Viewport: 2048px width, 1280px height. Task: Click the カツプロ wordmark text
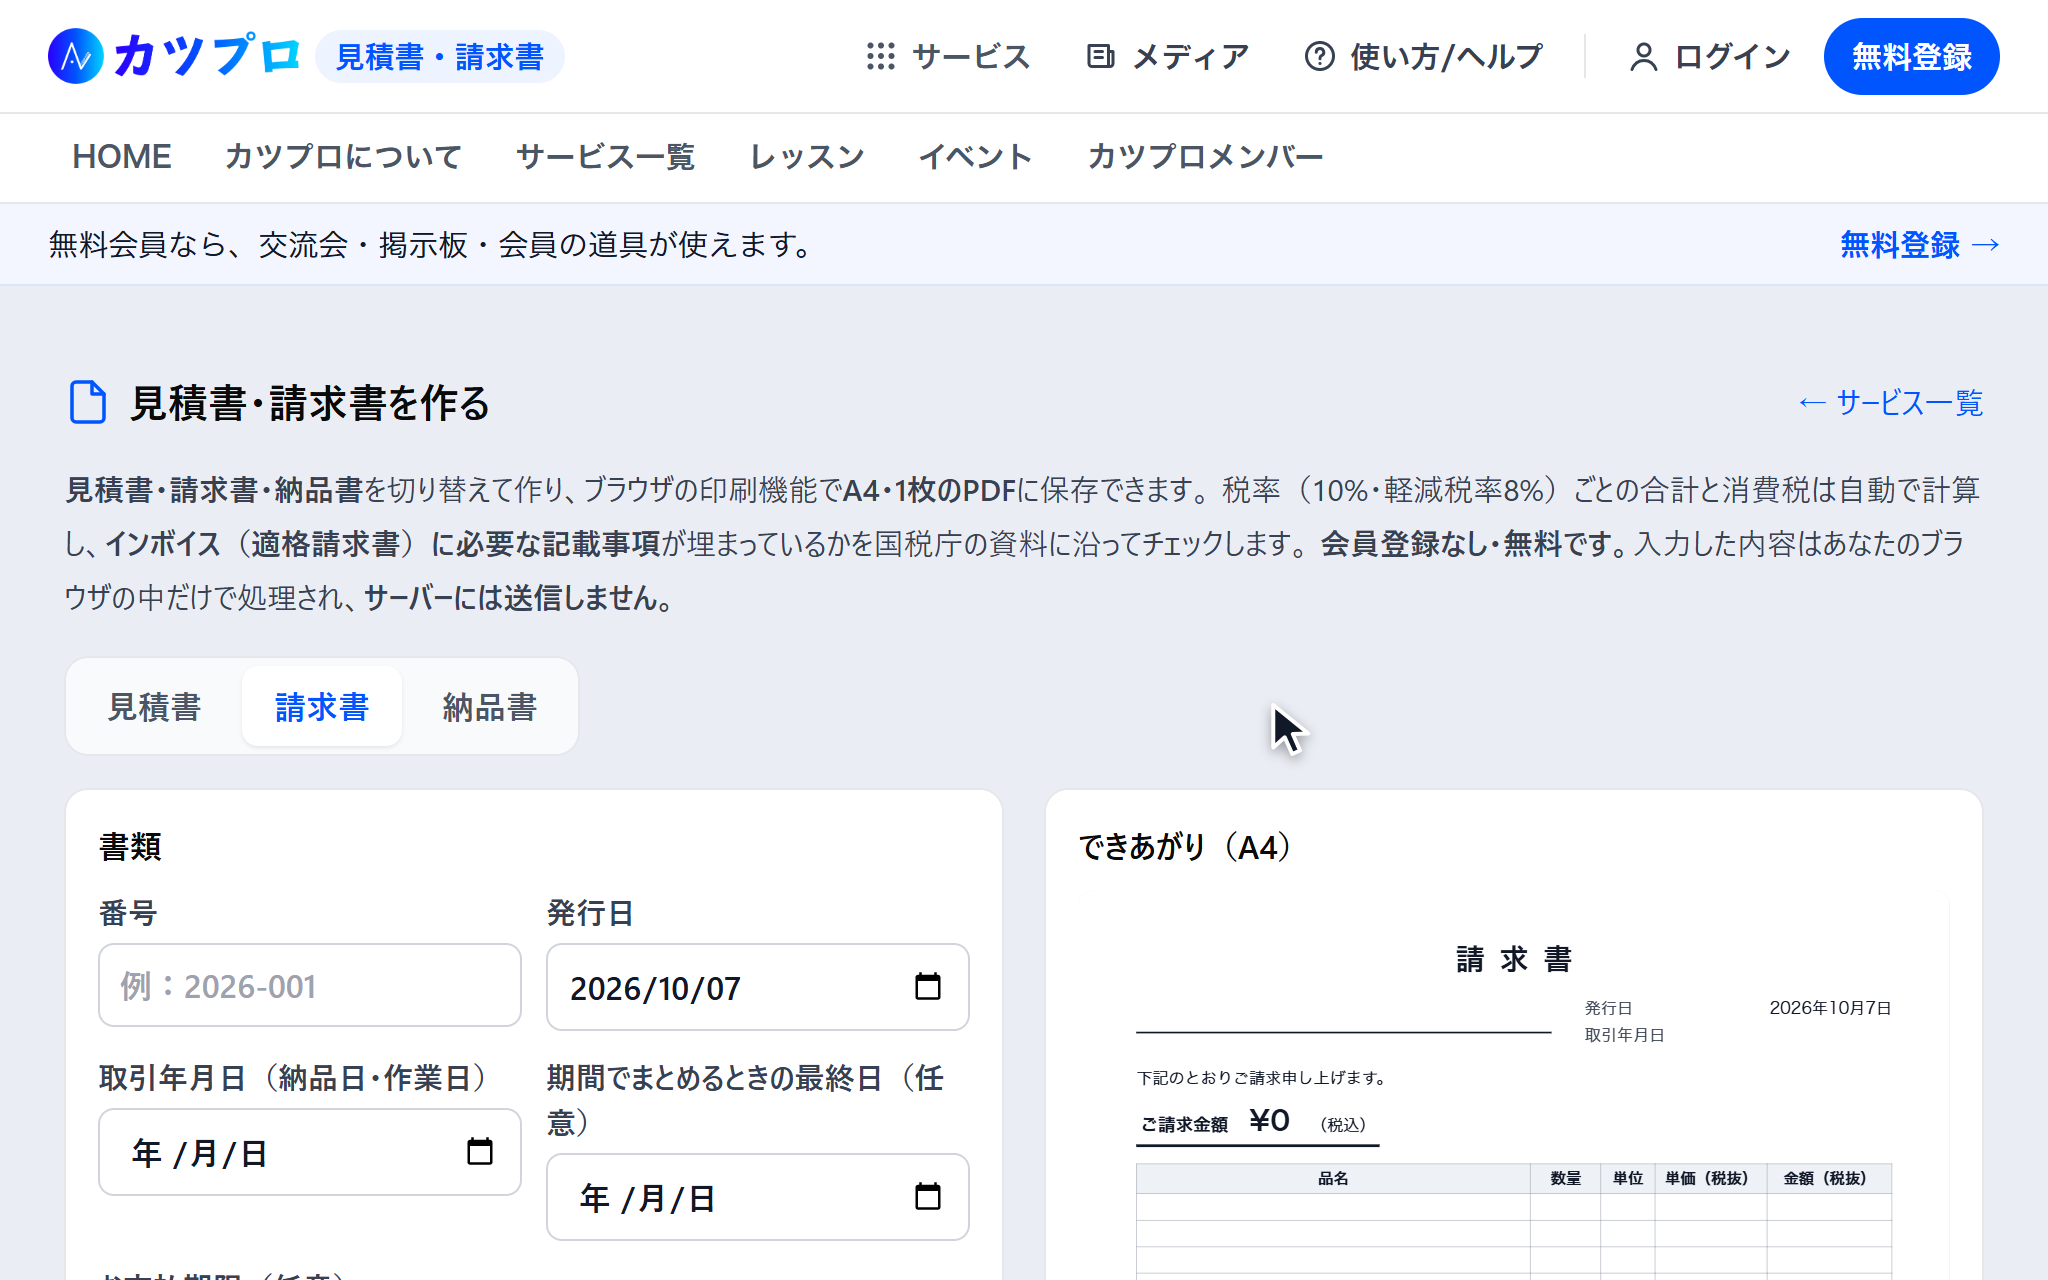(207, 56)
